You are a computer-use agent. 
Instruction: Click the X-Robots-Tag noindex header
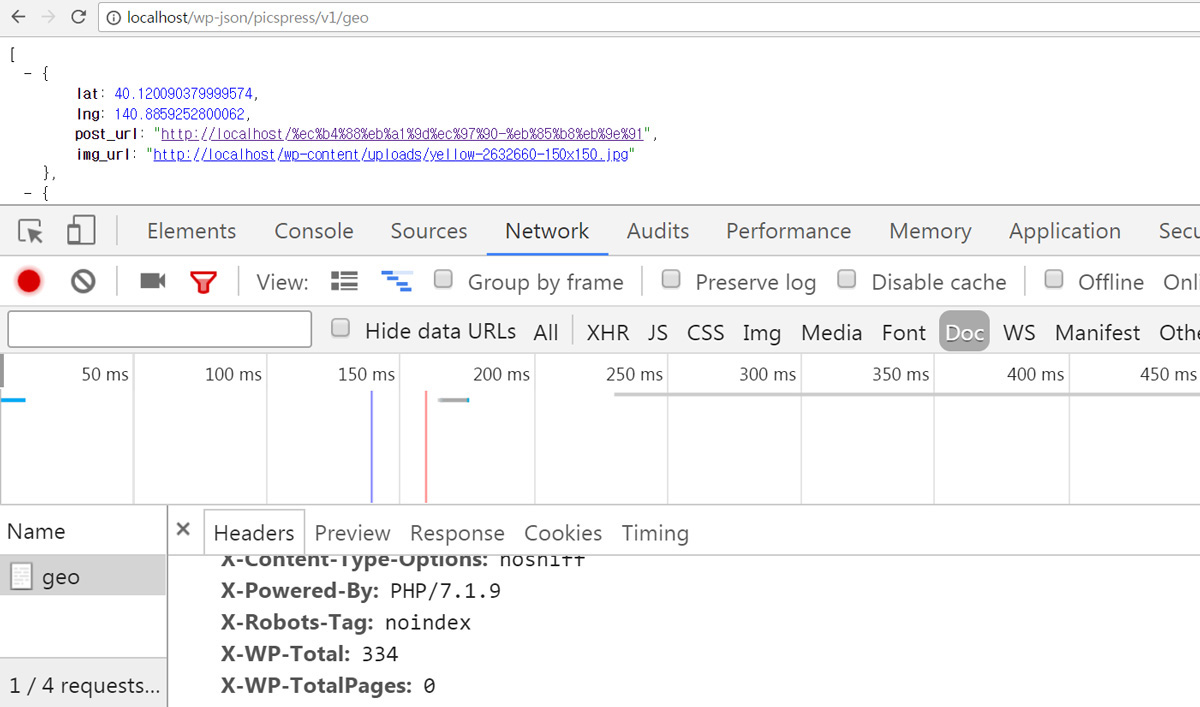[x=346, y=623]
